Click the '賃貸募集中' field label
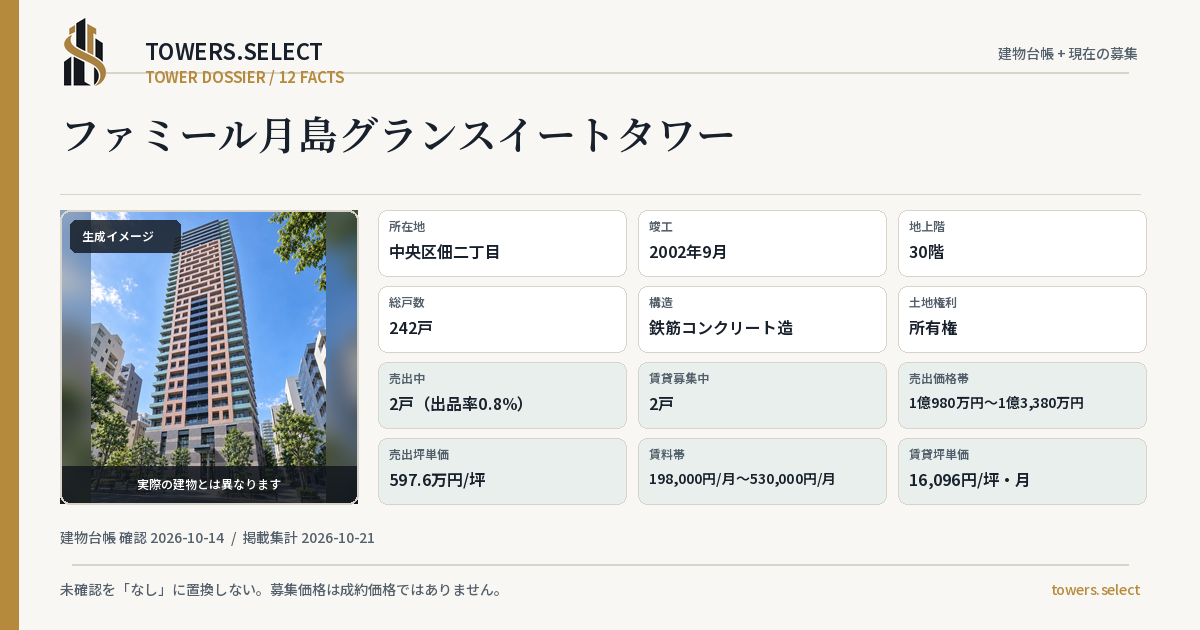1200x630 pixels. [x=679, y=379]
